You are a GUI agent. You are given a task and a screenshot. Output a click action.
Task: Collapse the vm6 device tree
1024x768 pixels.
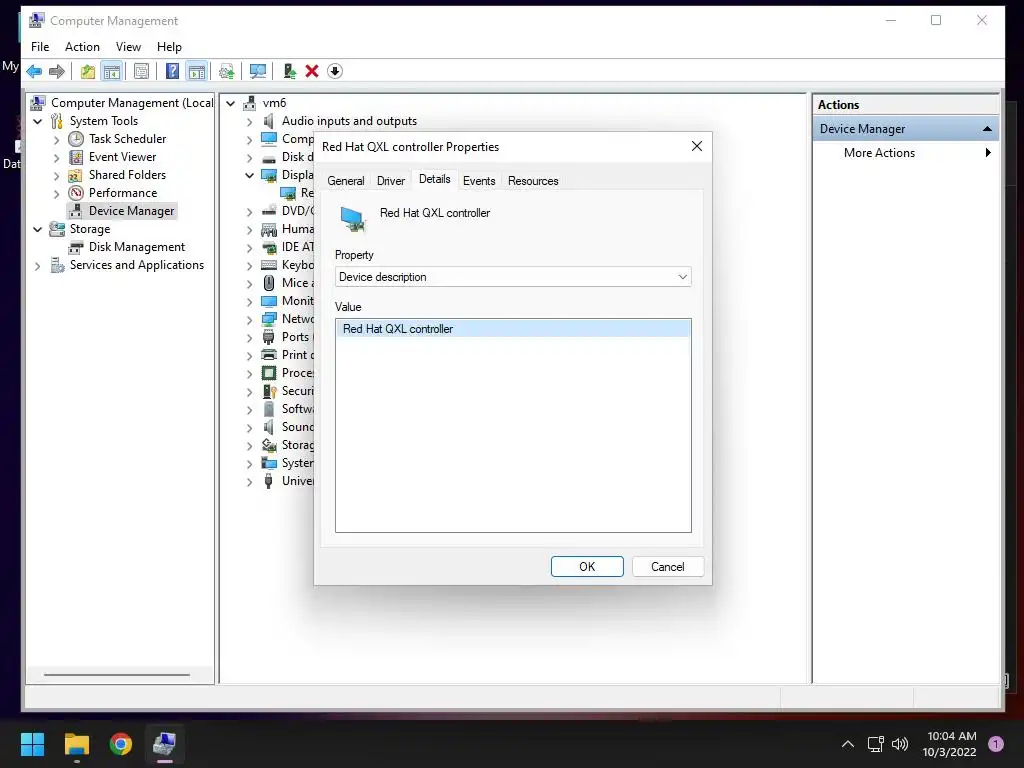coord(231,103)
